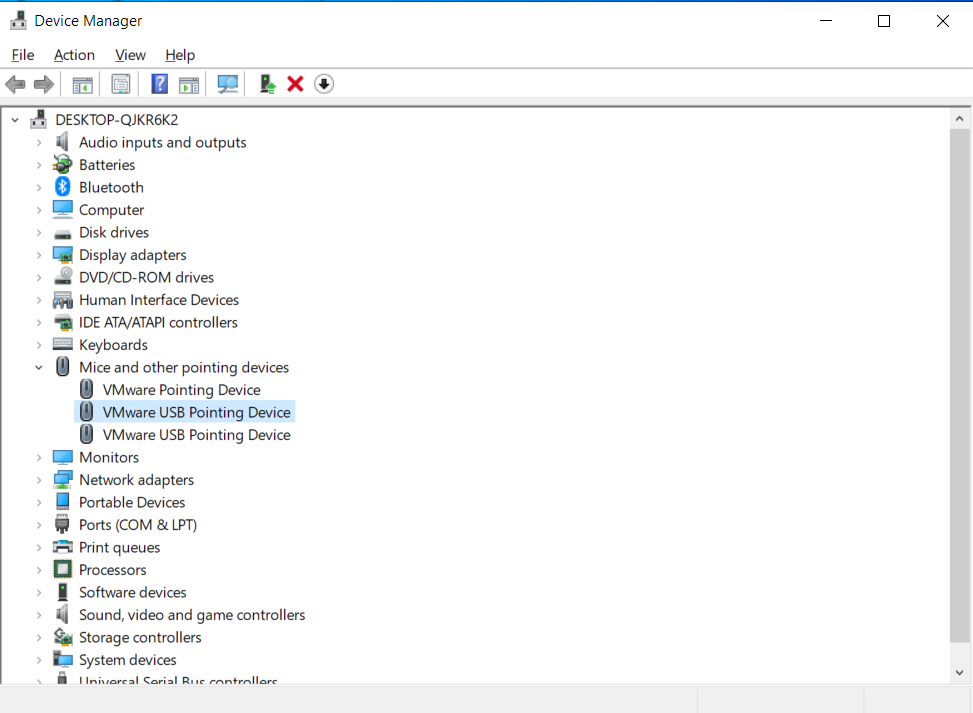973x713 pixels.
Task: Select the System devices label
Action: (x=127, y=660)
